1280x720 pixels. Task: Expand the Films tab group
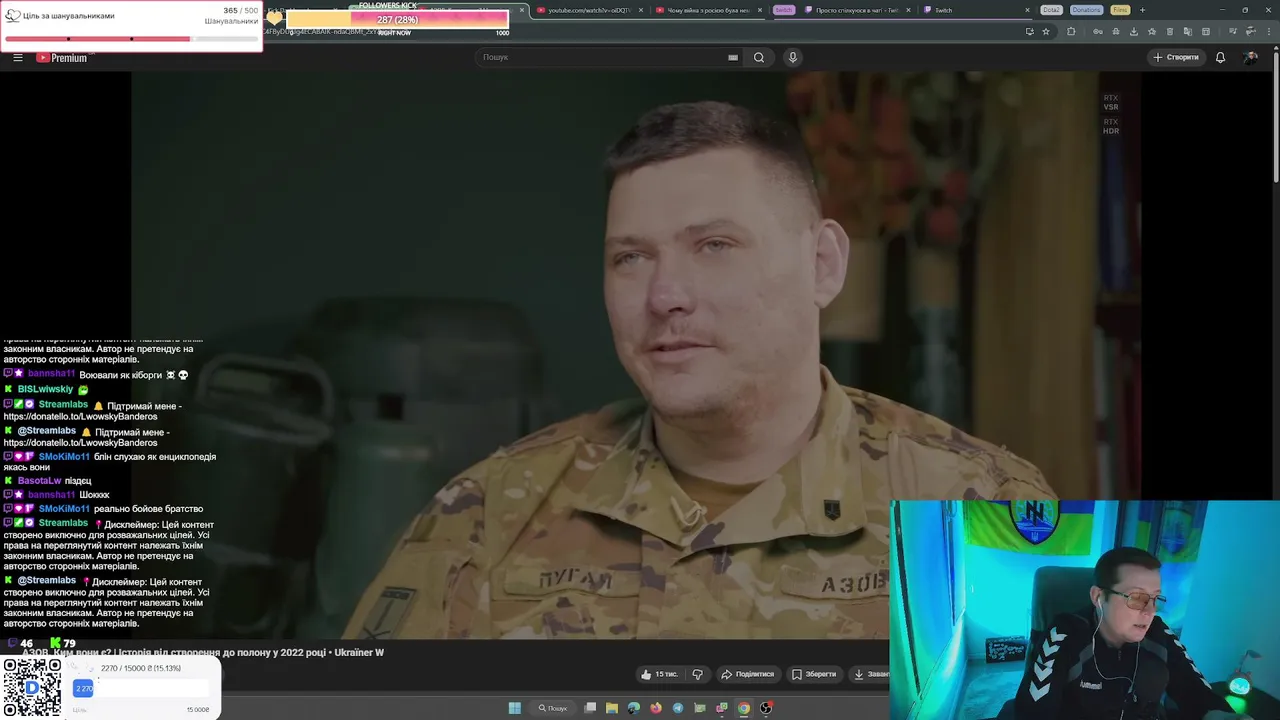[x=1120, y=10]
